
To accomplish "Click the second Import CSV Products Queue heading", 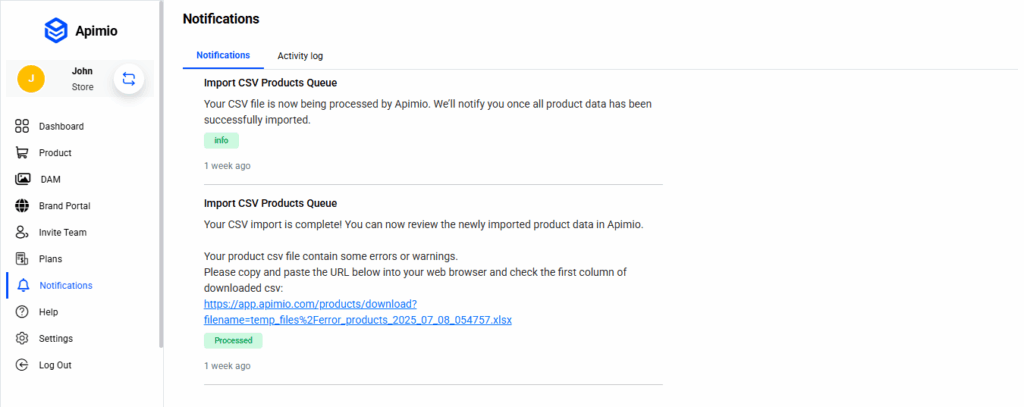I will (x=270, y=203).
